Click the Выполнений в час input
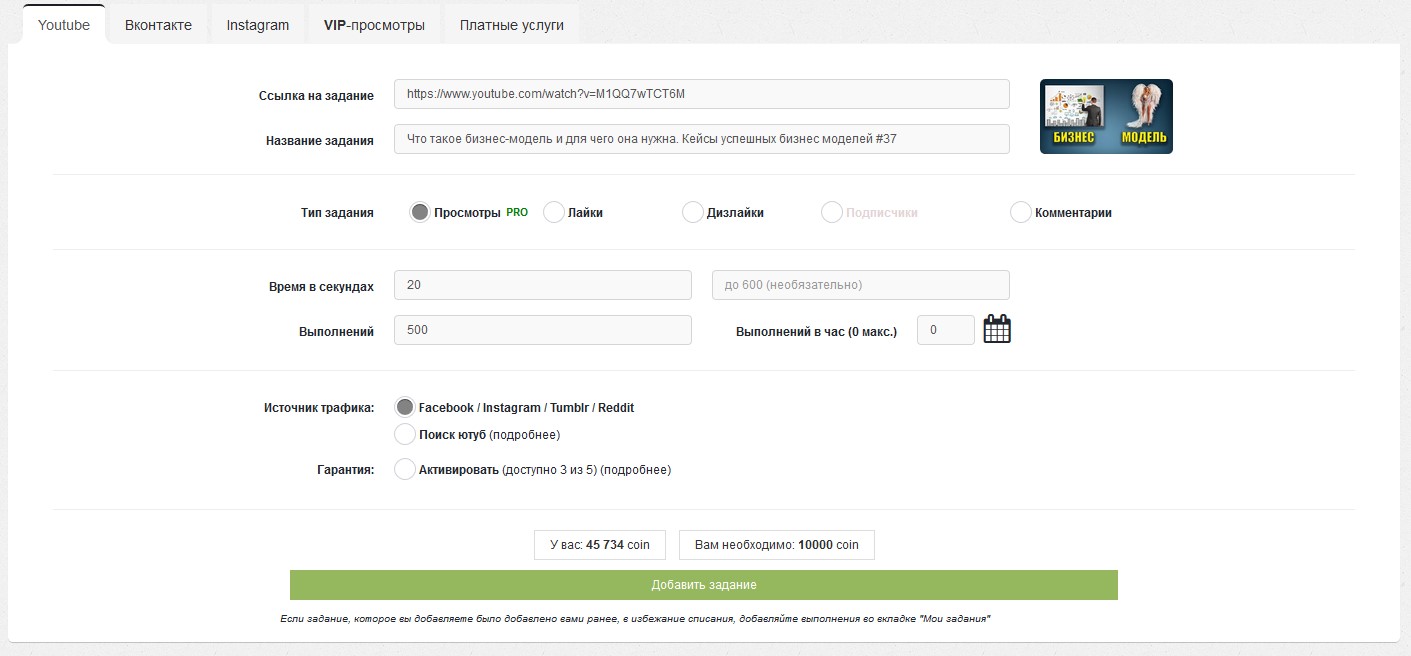1411x656 pixels. (x=945, y=330)
